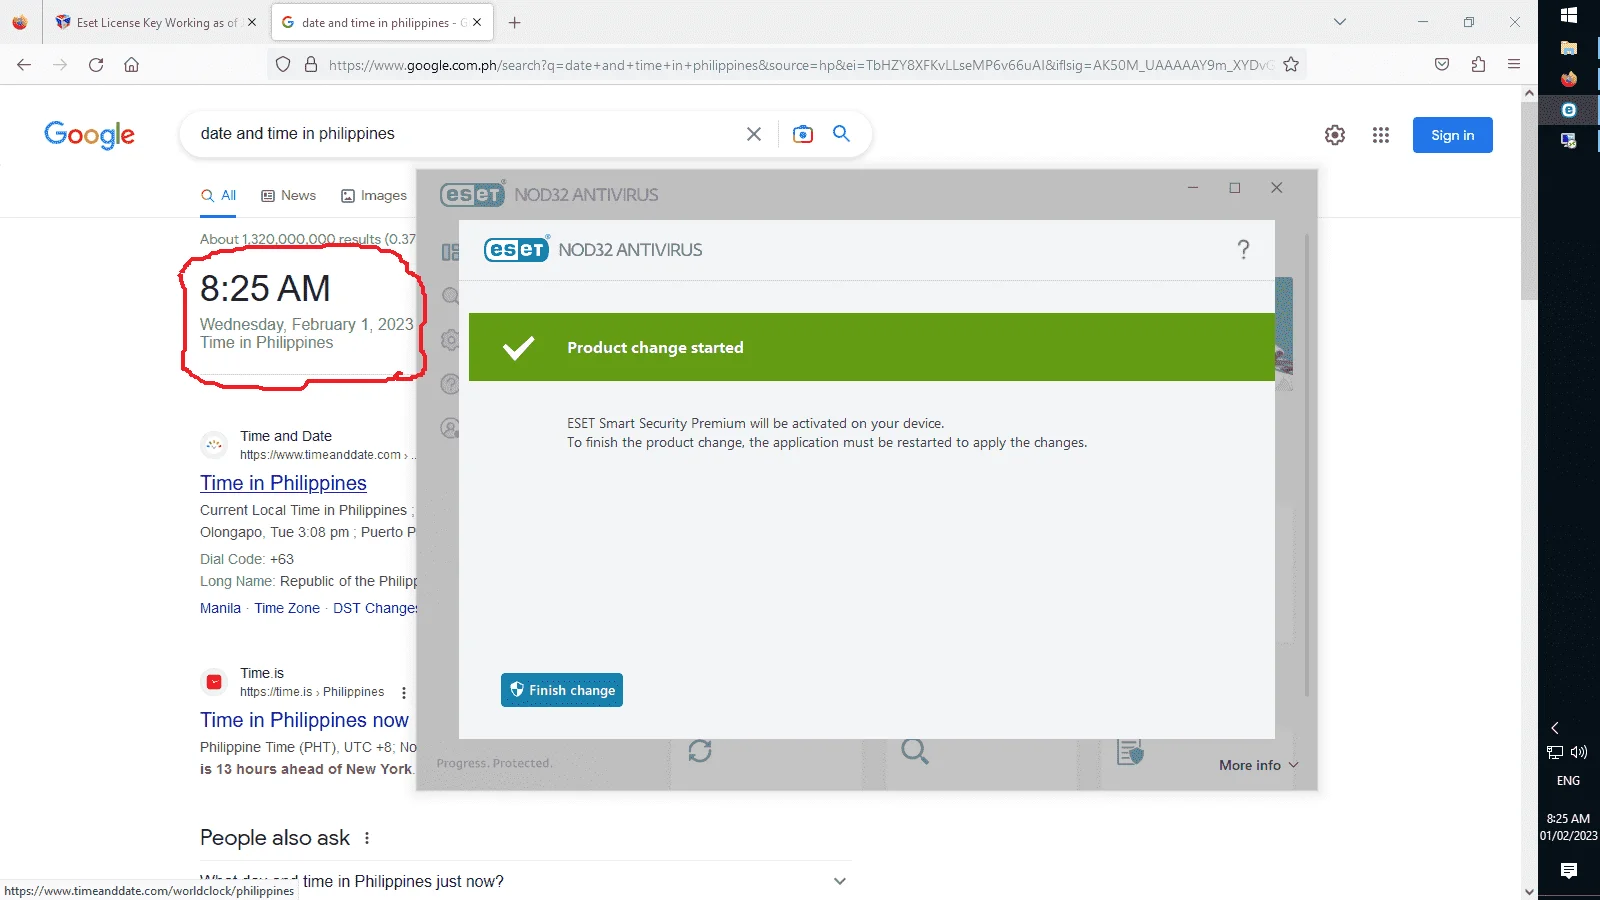Viewport: 1600px width, 900px height.
Task: Switch to the News search tab
Action: (x=289, y=195)
